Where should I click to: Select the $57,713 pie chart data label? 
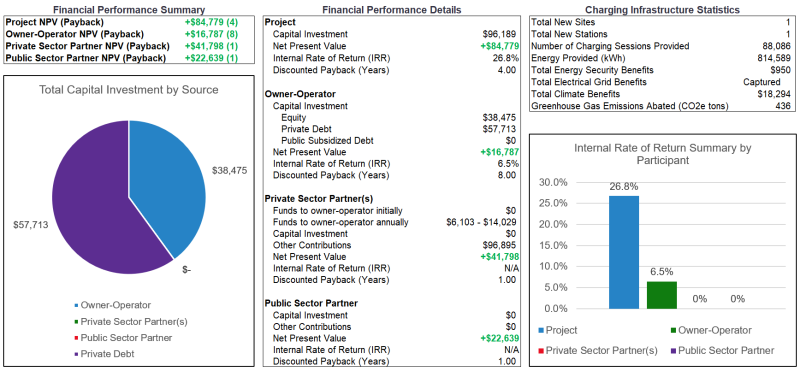30,224
